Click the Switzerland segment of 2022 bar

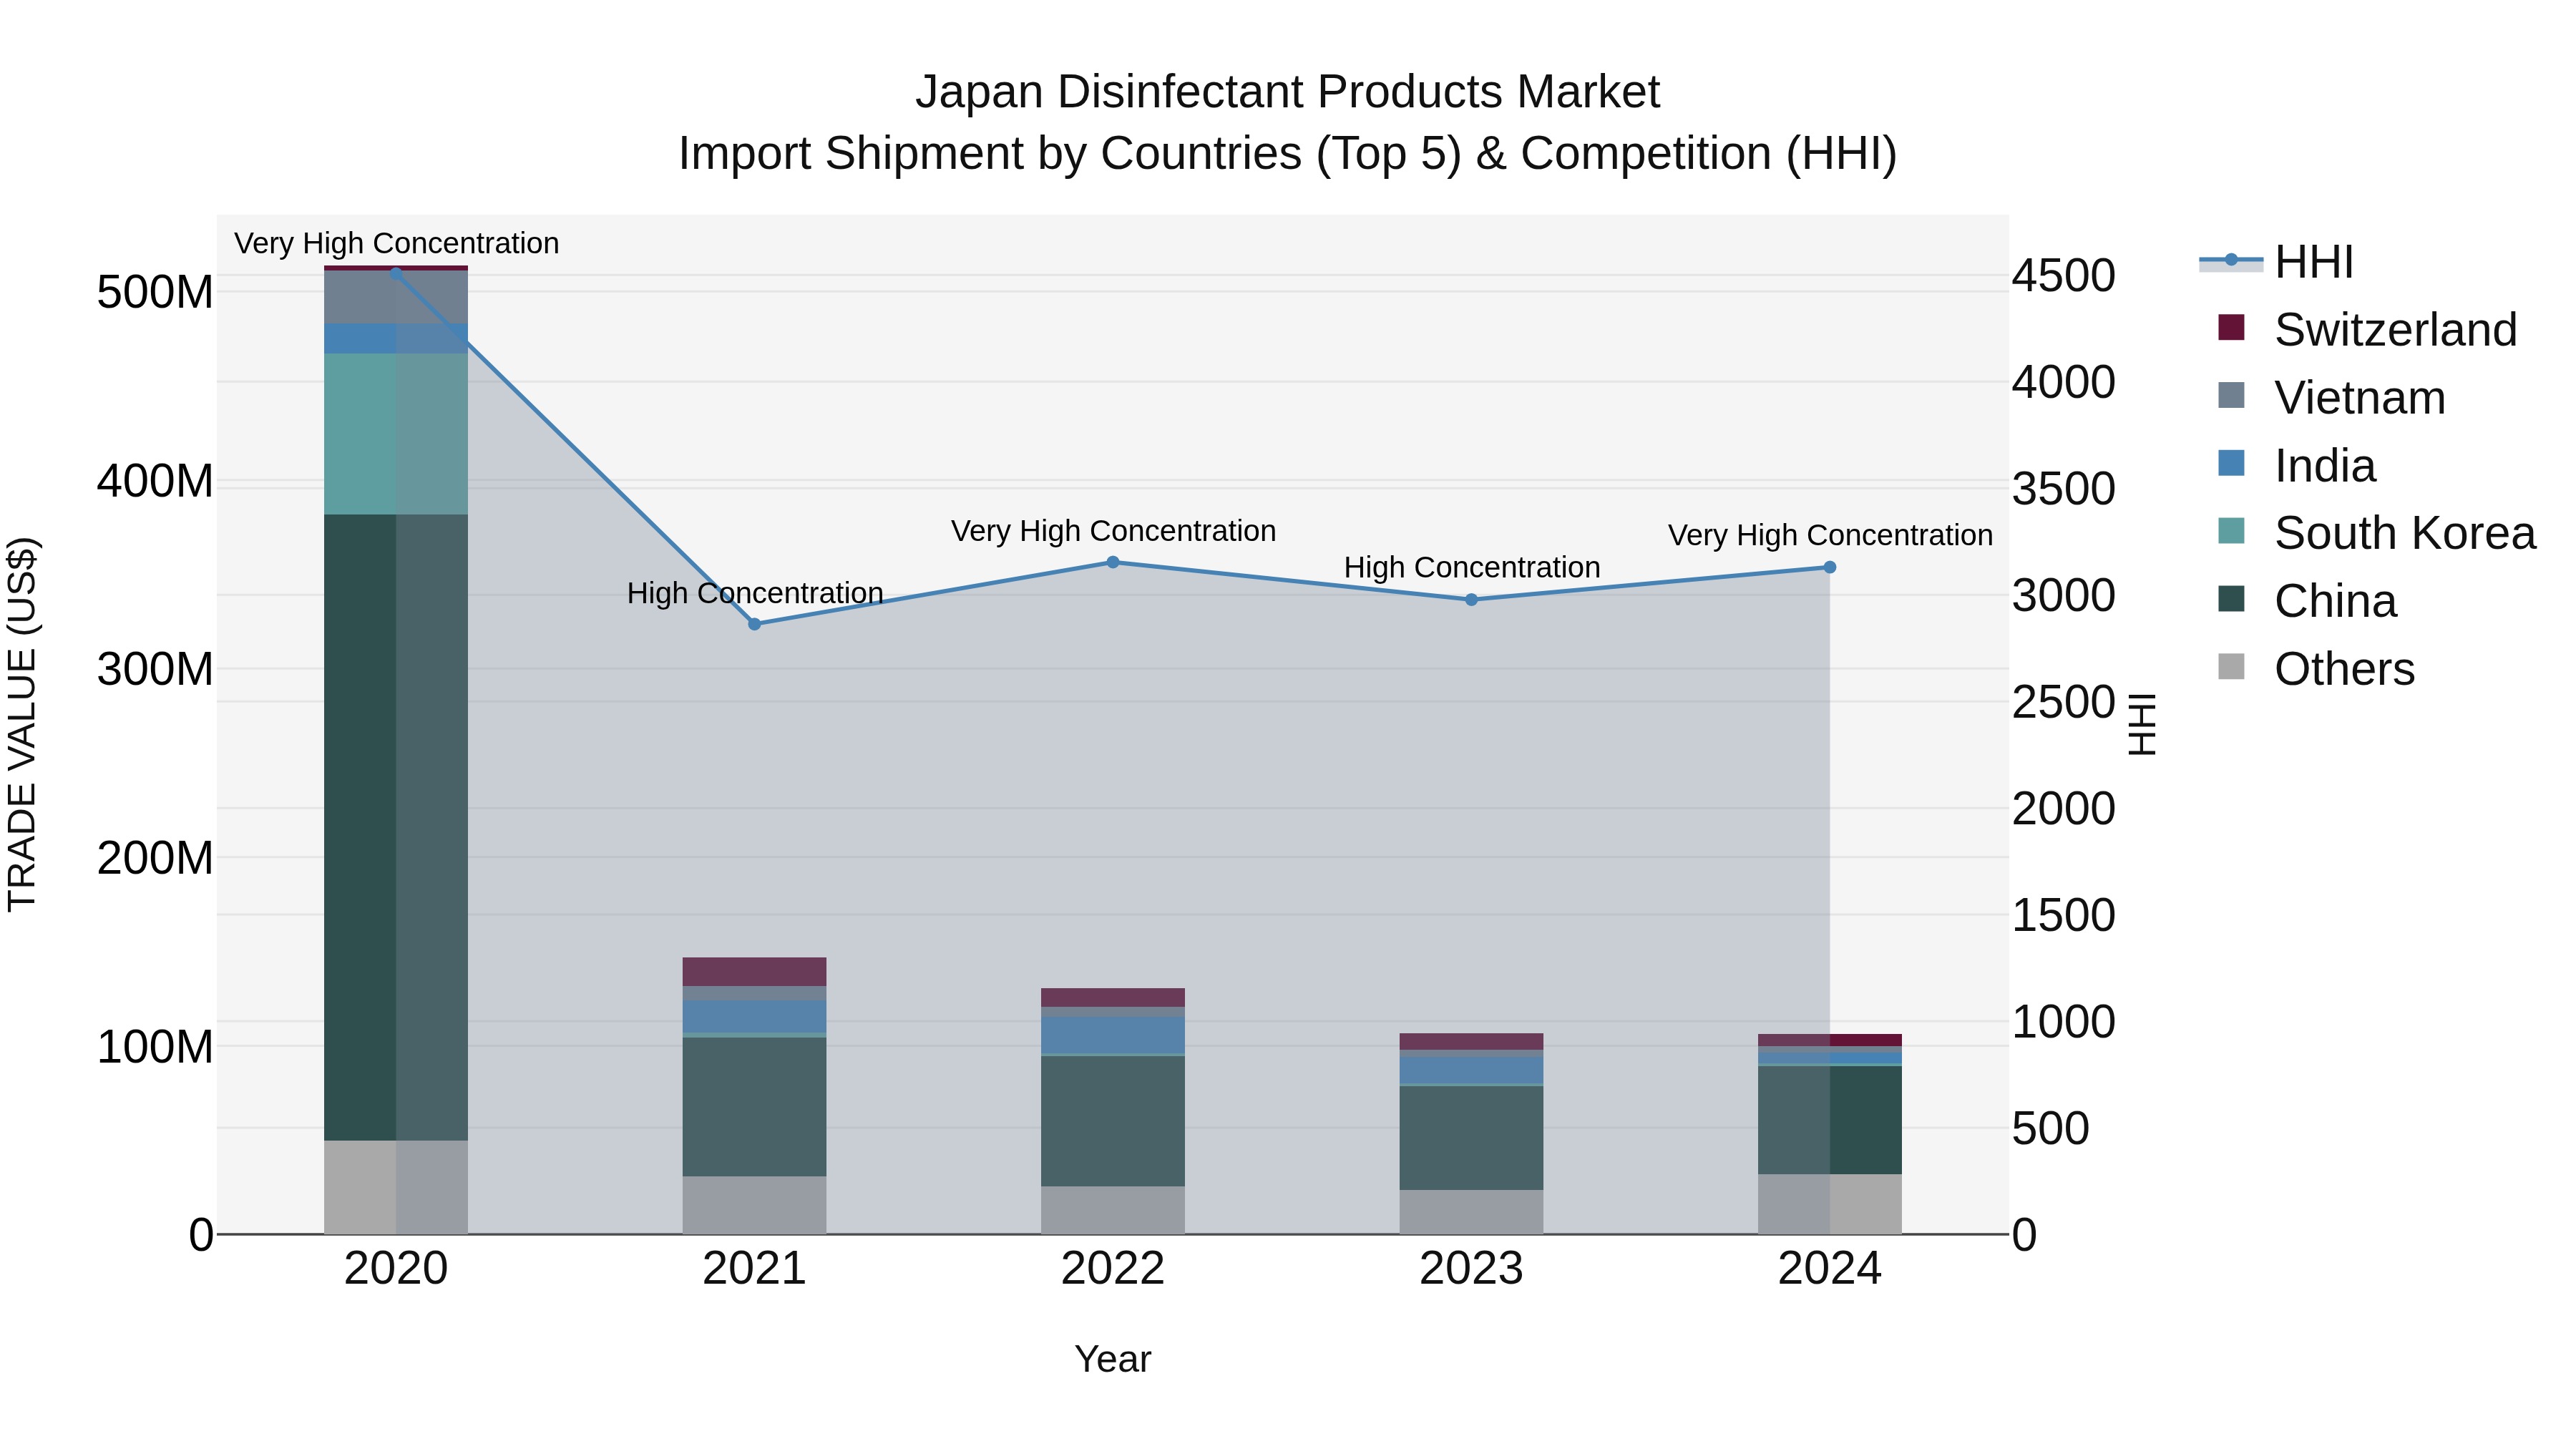coord(1113,998)
